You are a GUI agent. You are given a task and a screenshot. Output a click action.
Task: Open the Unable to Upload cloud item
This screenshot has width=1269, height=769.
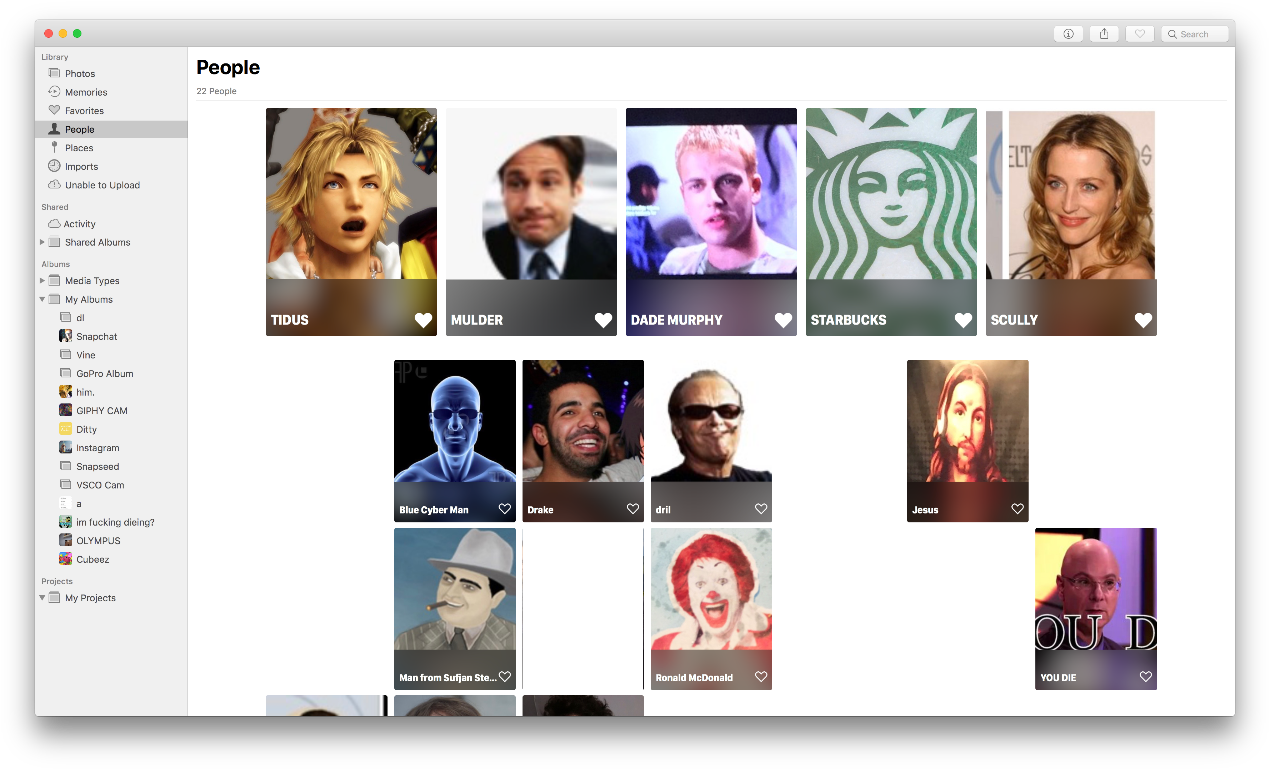point(101,185)
